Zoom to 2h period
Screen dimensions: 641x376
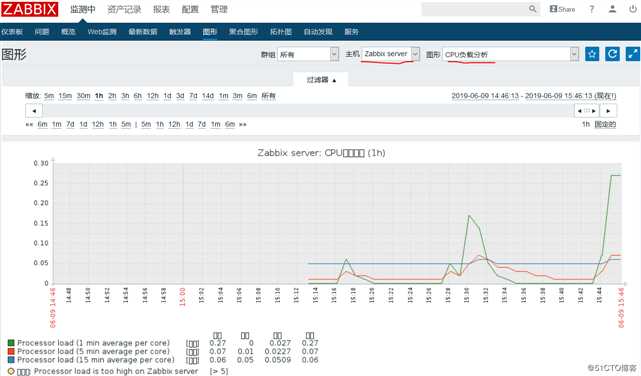(112, 96)
